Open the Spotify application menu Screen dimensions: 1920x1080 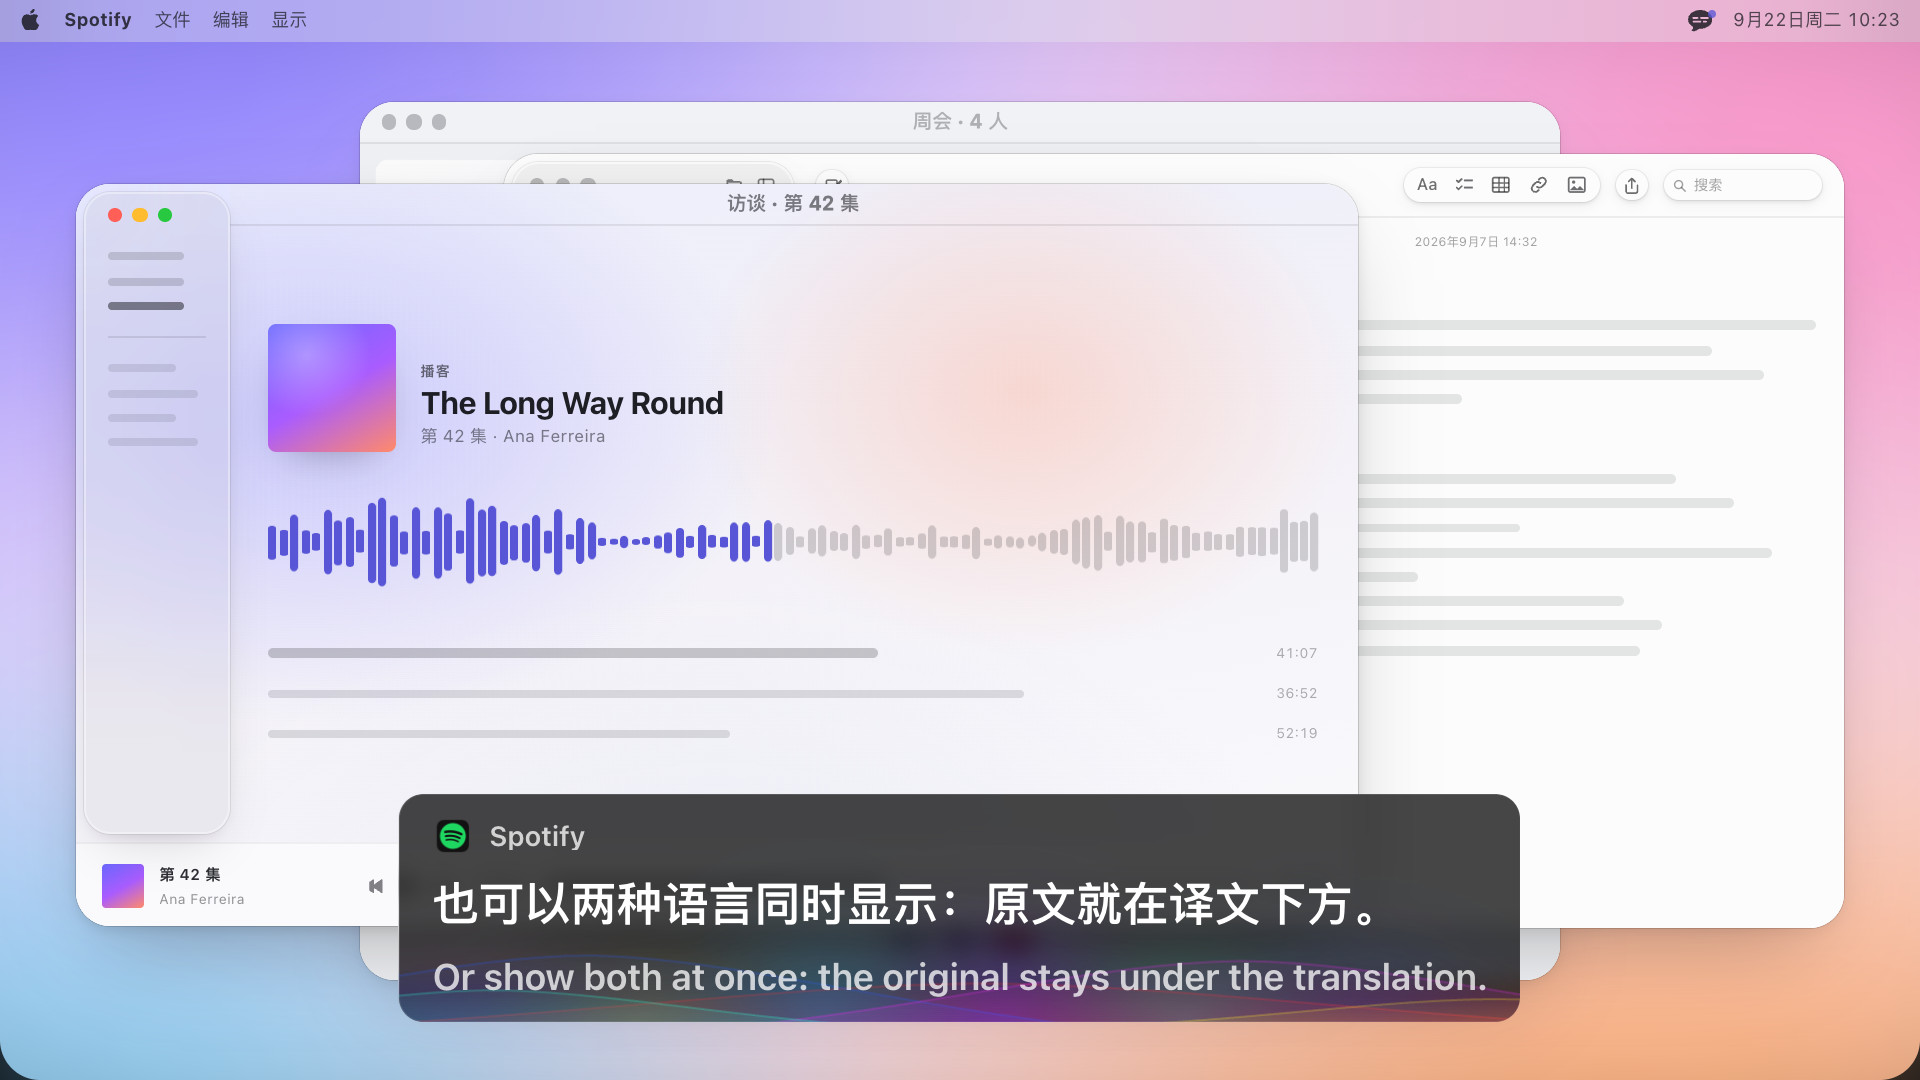(98, 20)
